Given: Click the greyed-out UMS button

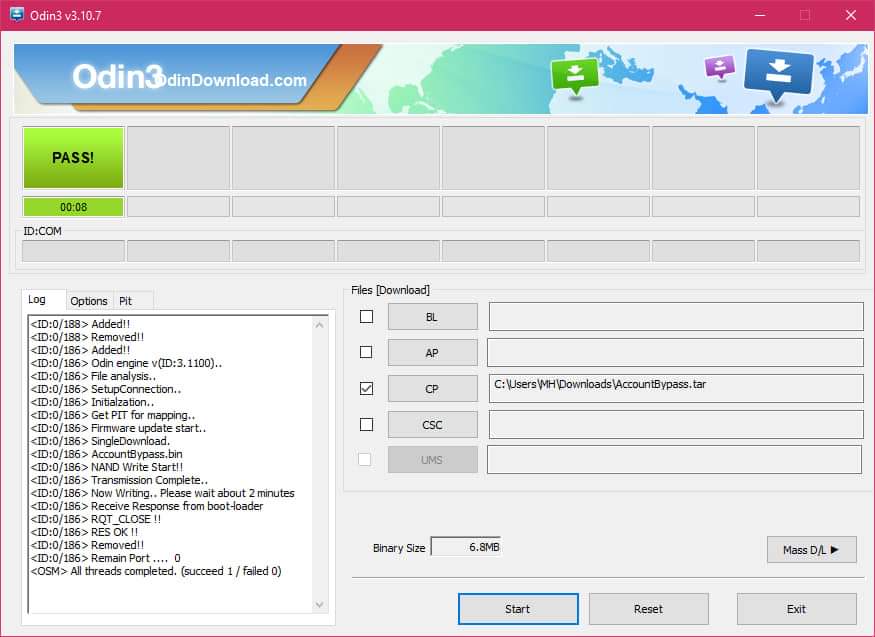Looking at the screenshot, I should 432,460.
